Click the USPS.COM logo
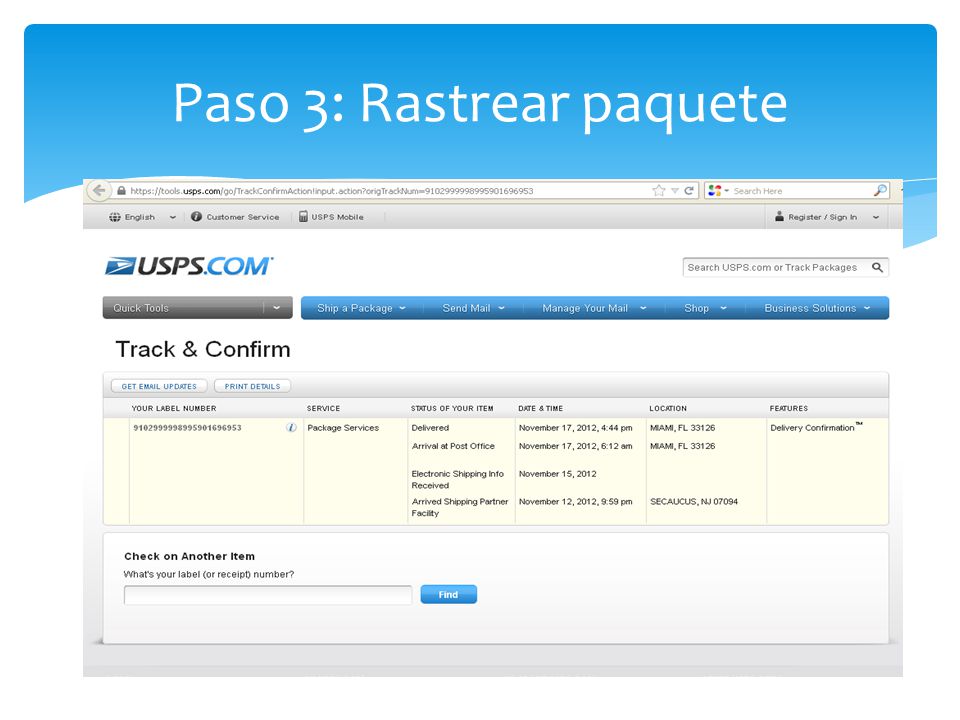The image size is (960, 720). tap(189, 266)
